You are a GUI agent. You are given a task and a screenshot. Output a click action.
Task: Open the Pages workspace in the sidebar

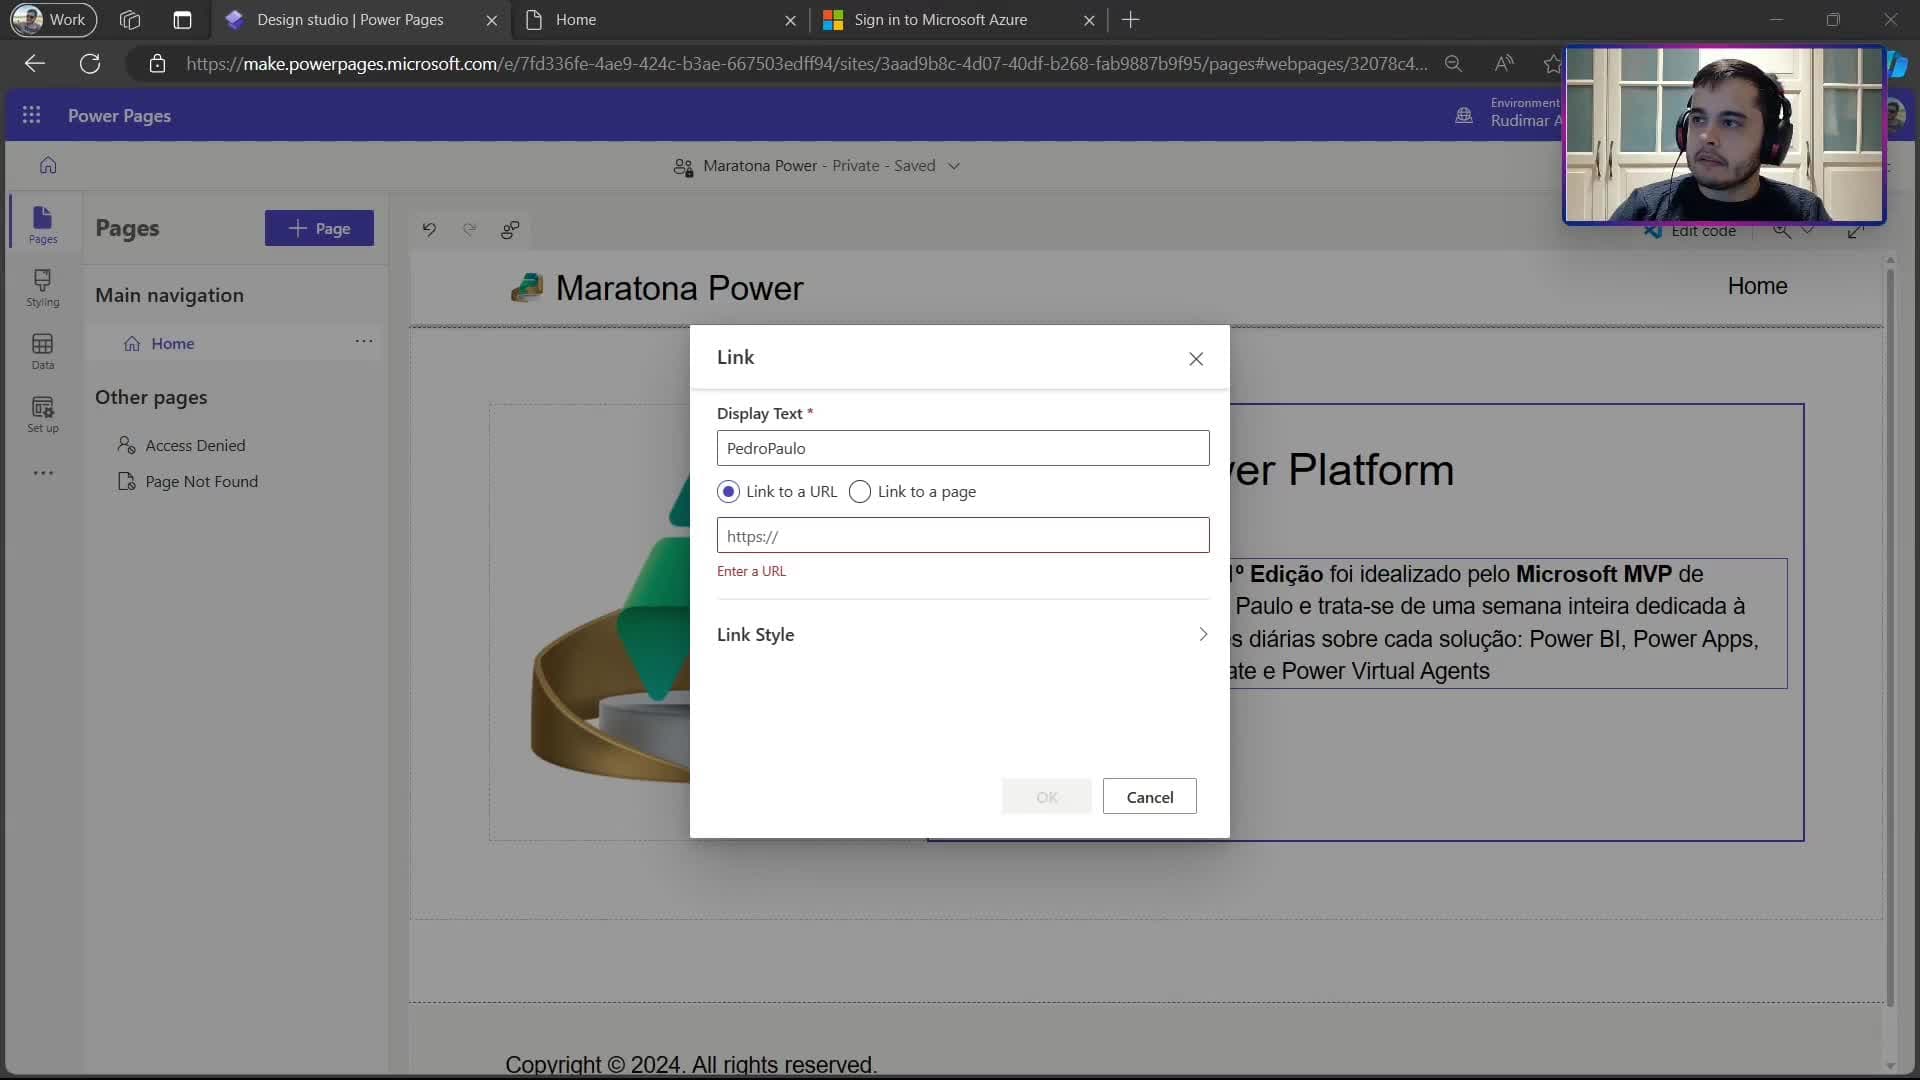[x=43, y=225]
